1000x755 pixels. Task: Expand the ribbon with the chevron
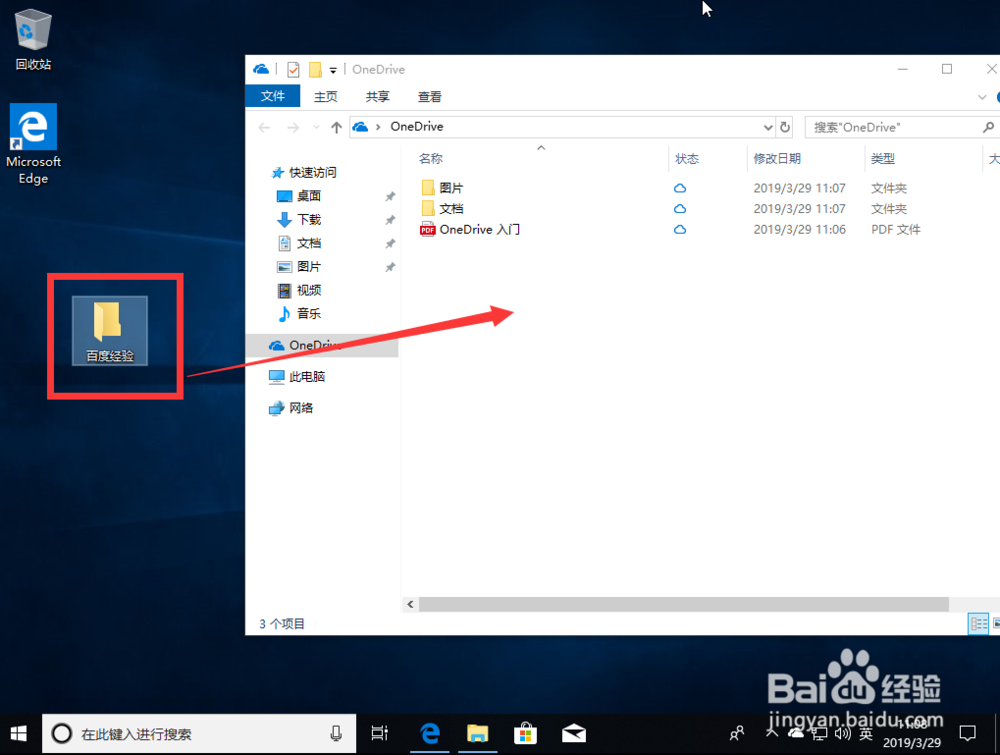[x=982, y=97]
